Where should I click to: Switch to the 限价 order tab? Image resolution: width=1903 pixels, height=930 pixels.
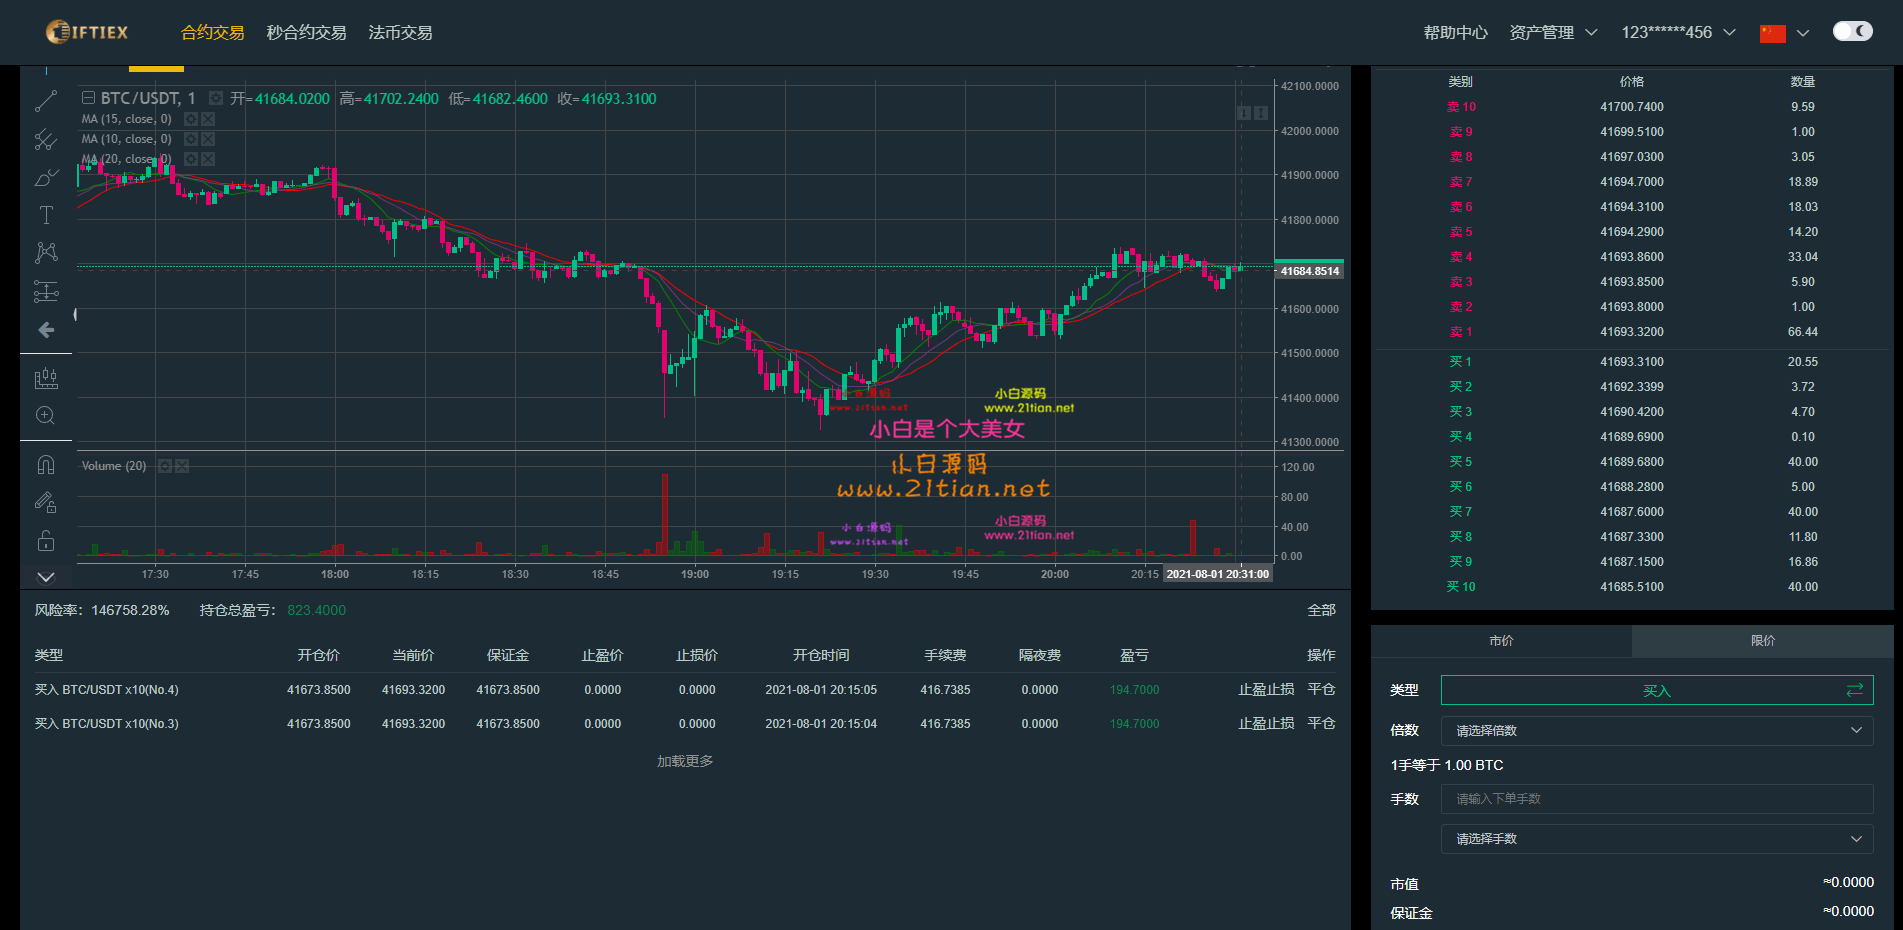[1763, 641]
